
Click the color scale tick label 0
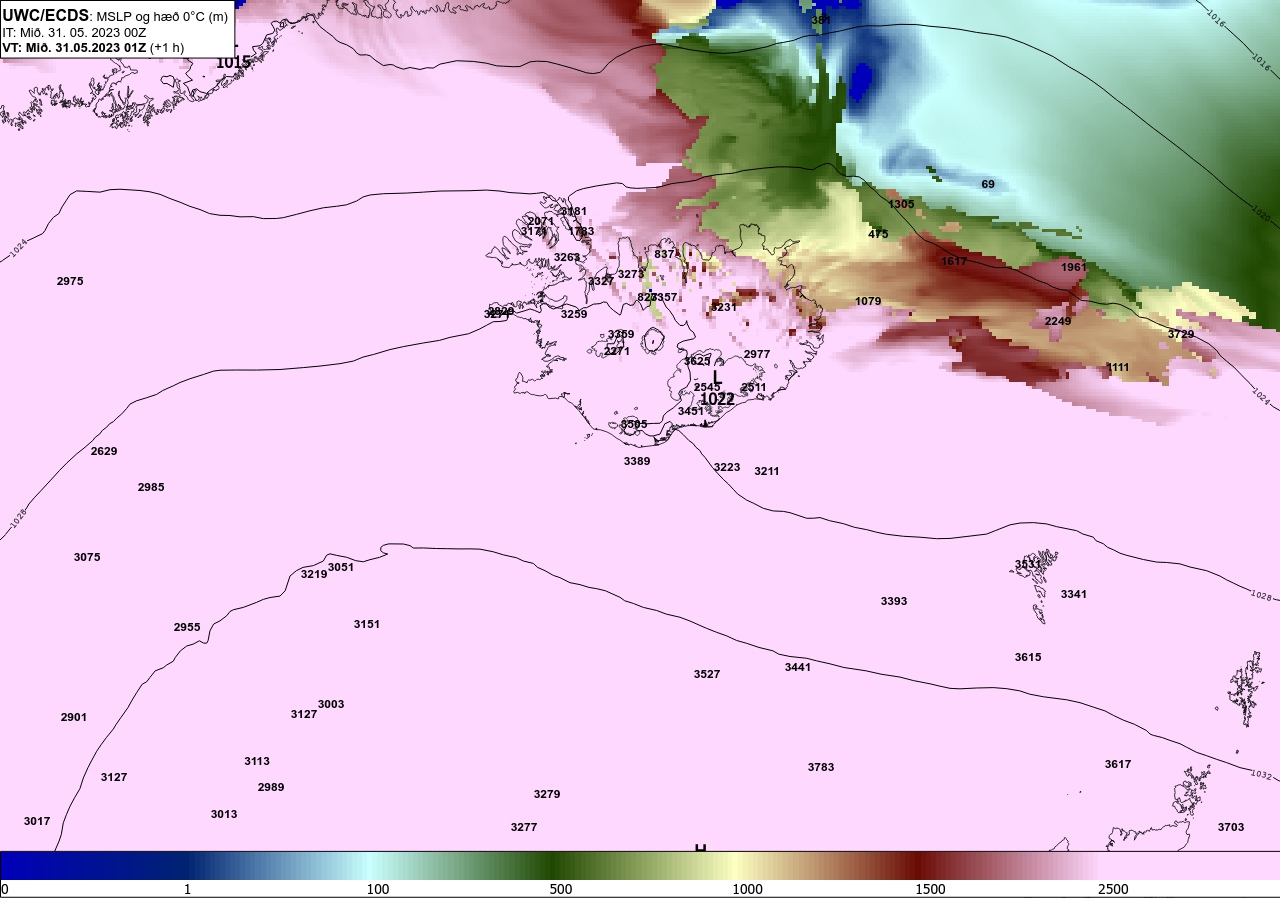click(x=5, y=889)
